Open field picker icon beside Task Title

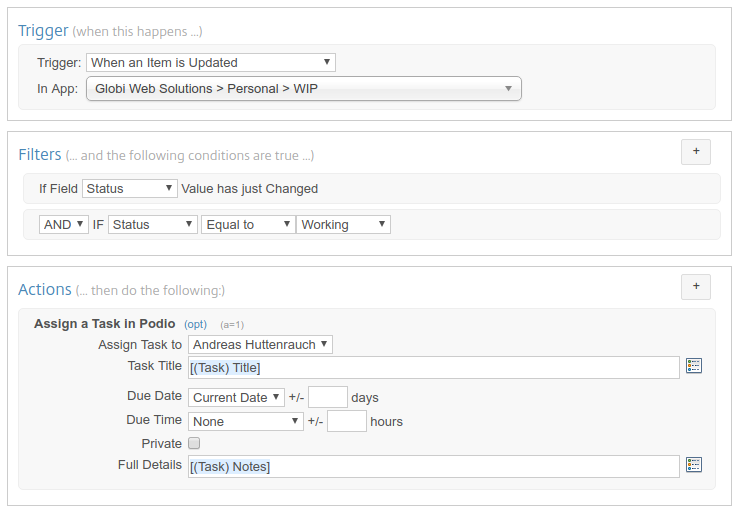[695, 366]
